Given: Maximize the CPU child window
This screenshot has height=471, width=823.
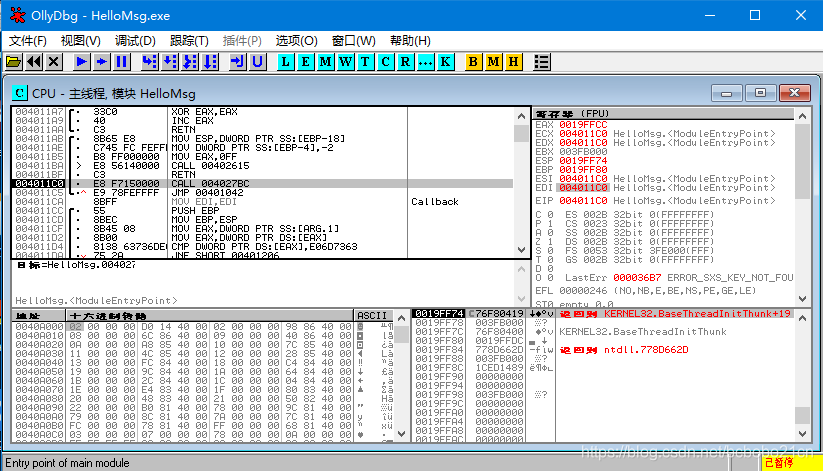Looking at the screenshot, I should tap(760, 93).
